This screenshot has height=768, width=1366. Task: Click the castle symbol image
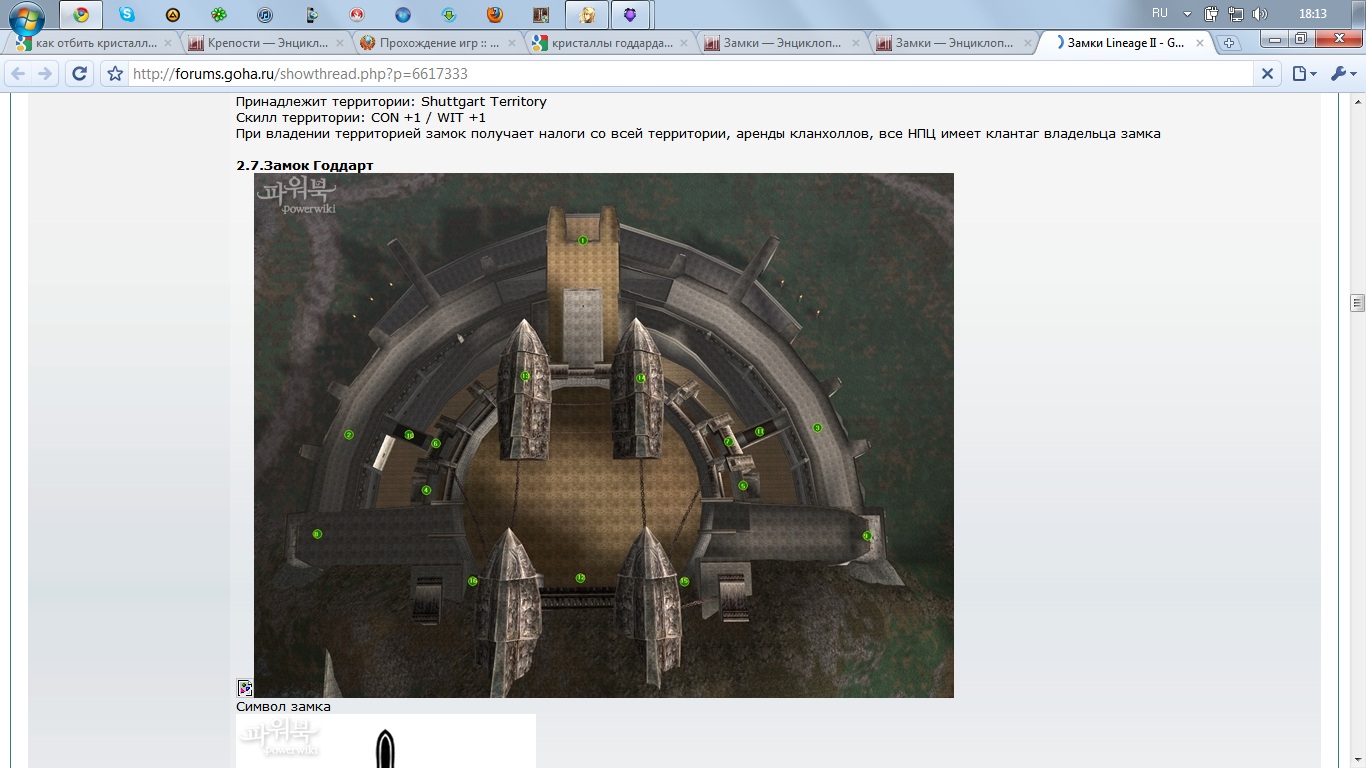(x=386, y=741)
